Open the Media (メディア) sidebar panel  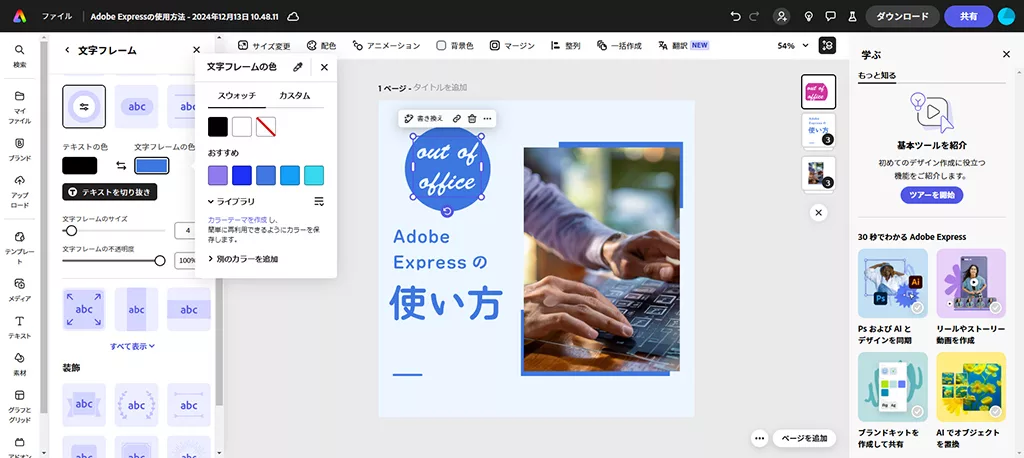(x=20, y=289)
